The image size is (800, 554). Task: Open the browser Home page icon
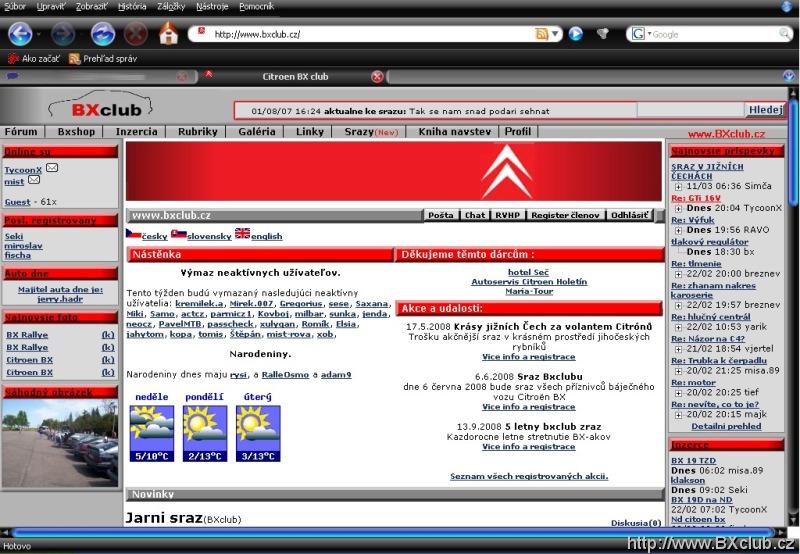click(169, 33)
